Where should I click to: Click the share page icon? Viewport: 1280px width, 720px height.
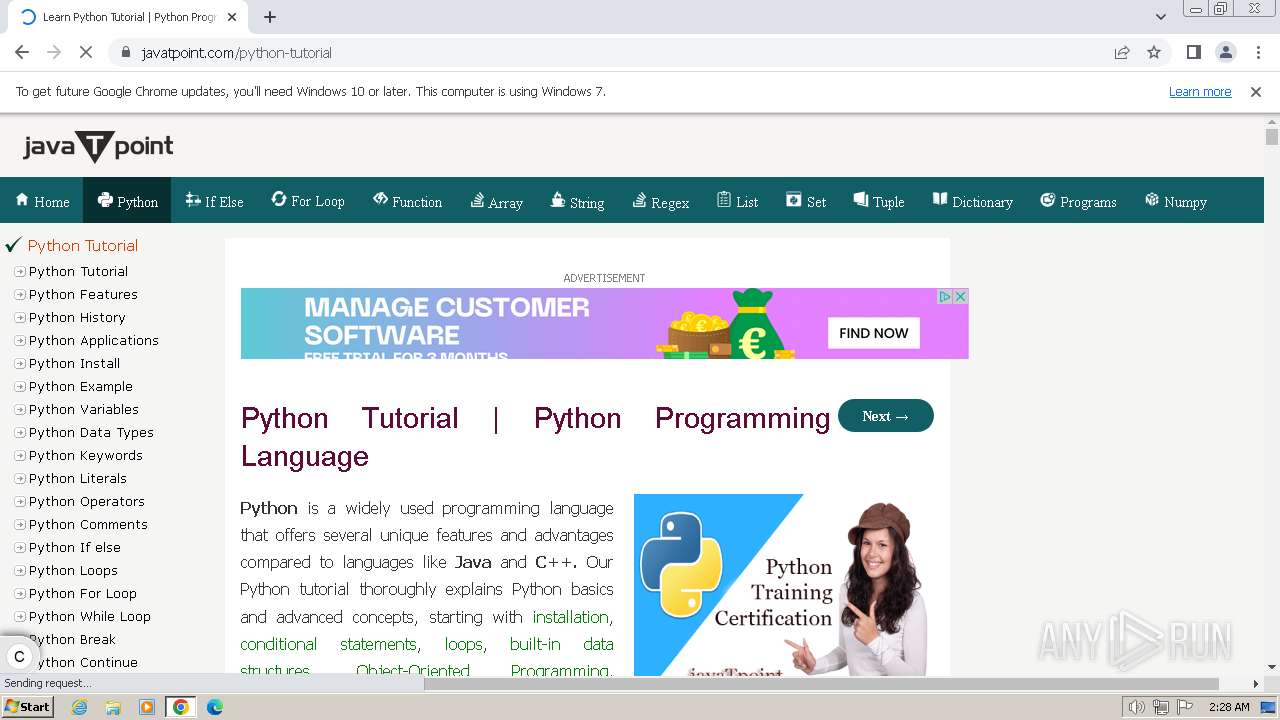click(1122, 52)
